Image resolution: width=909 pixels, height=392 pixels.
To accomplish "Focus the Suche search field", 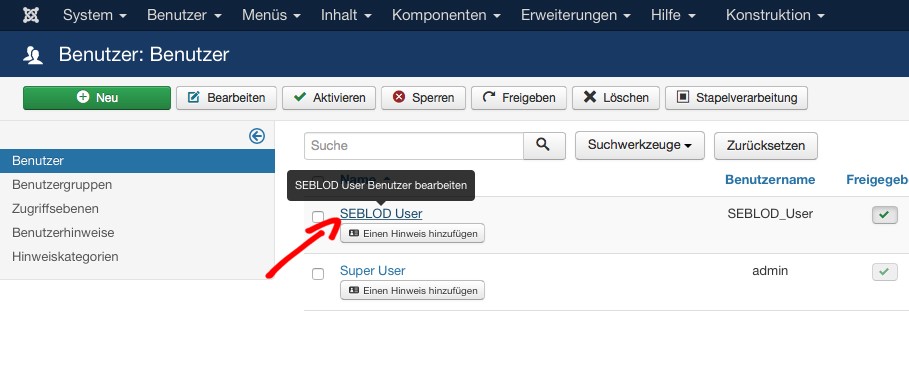I will coord(414,146).
